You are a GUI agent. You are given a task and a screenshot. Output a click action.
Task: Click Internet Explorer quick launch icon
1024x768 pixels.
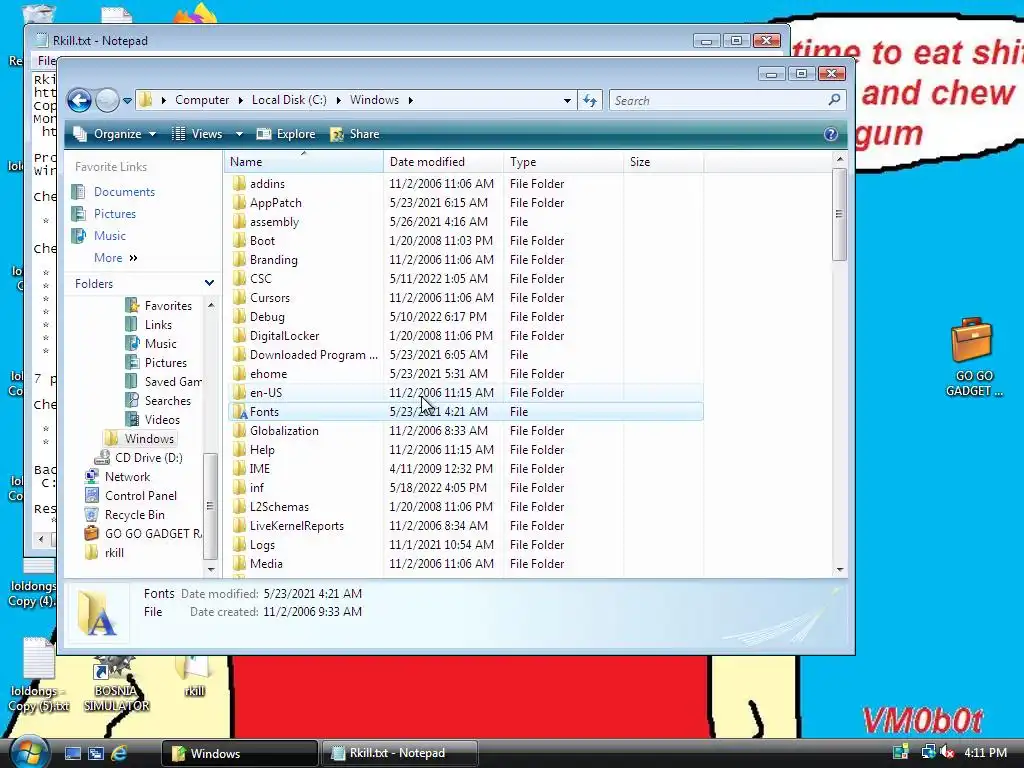119,753
